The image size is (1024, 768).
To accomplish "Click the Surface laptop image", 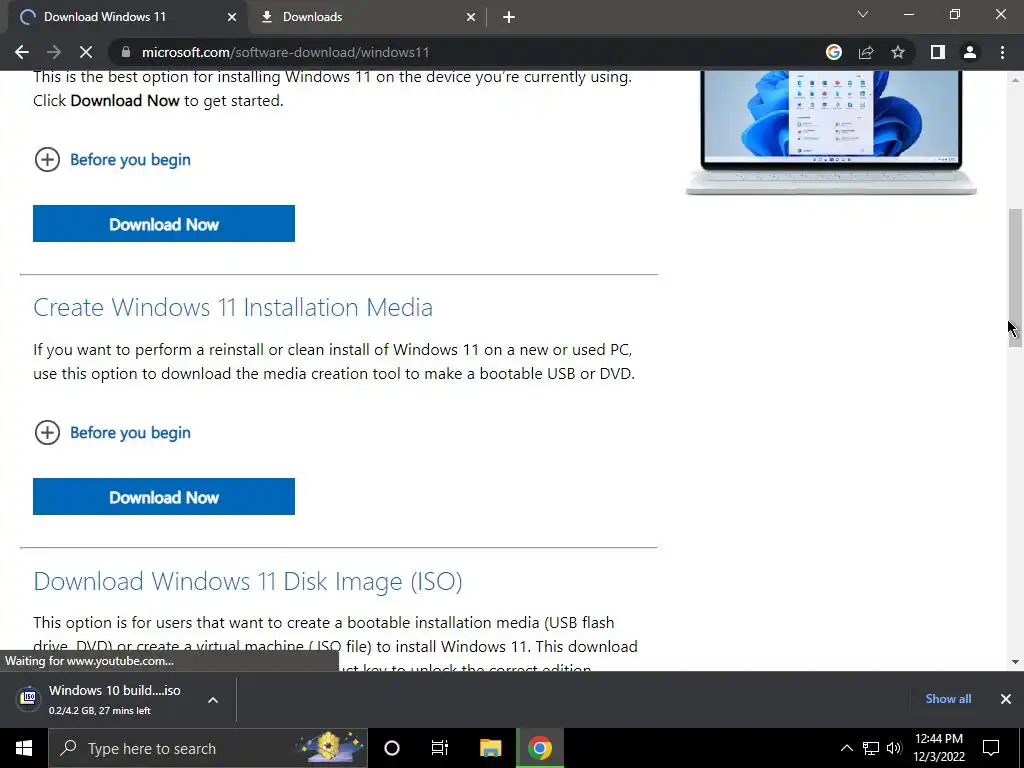I will 831,133.
